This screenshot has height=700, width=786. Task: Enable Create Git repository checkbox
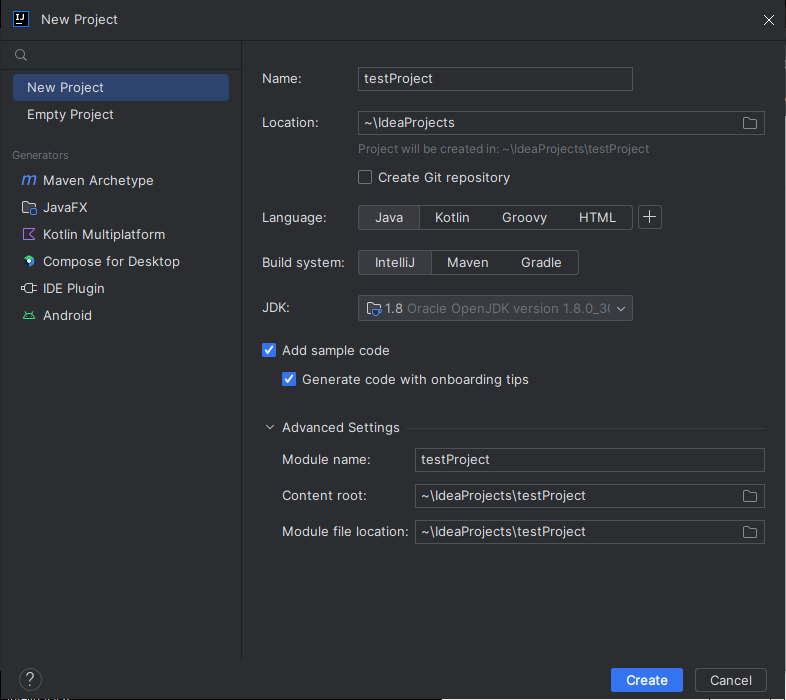point(365,178)
